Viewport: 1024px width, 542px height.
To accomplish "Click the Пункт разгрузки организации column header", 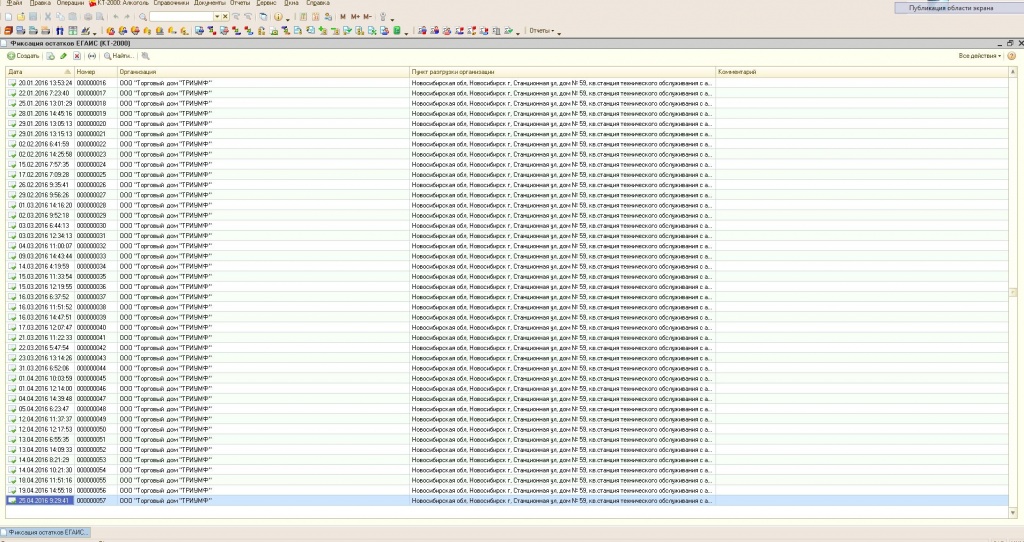I will point(562,72).
